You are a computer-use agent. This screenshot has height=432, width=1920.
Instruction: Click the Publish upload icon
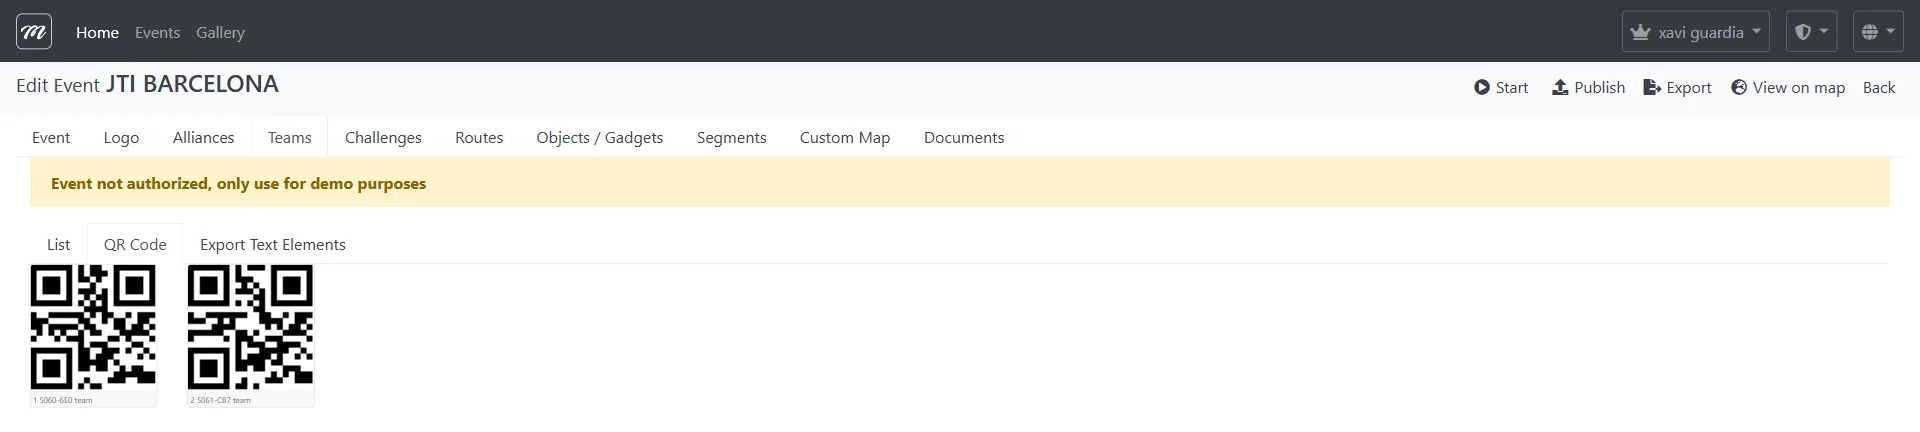pyautogui.click(x=1559, y=88)
